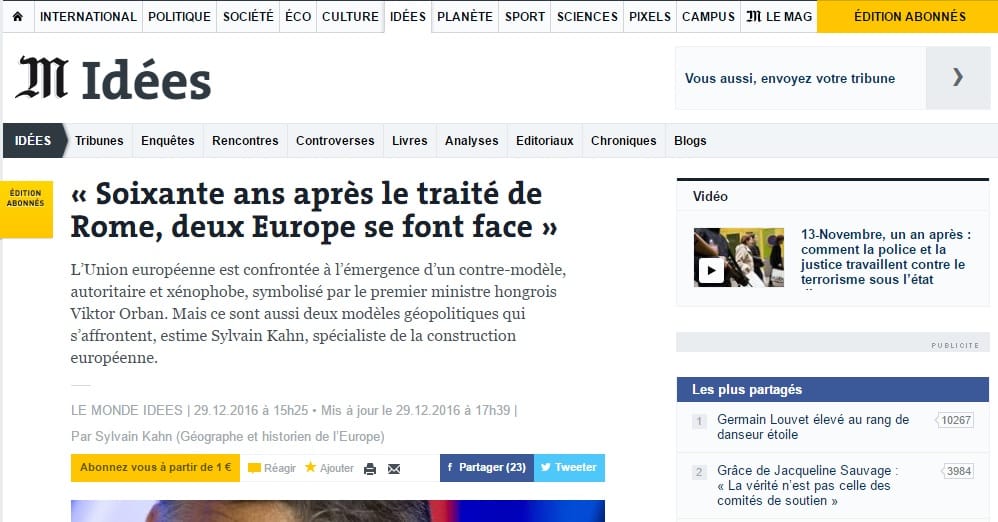Click the IDÉES label in the sub-navigation
998x522 pixels.
pyautogui.click(x=33, y=140)
